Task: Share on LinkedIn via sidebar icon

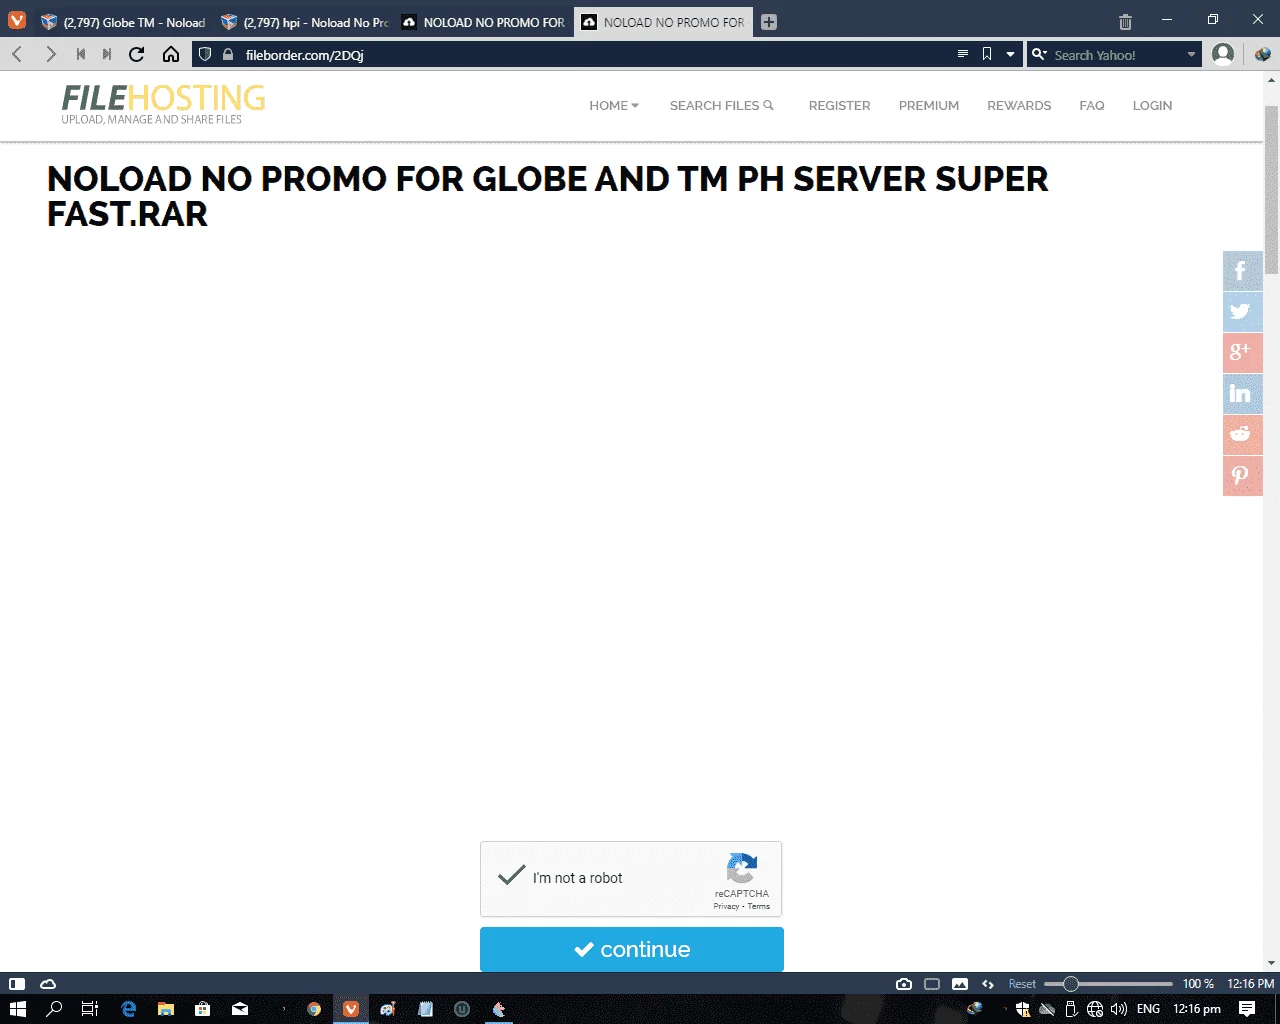Action: coord(1242,393)
